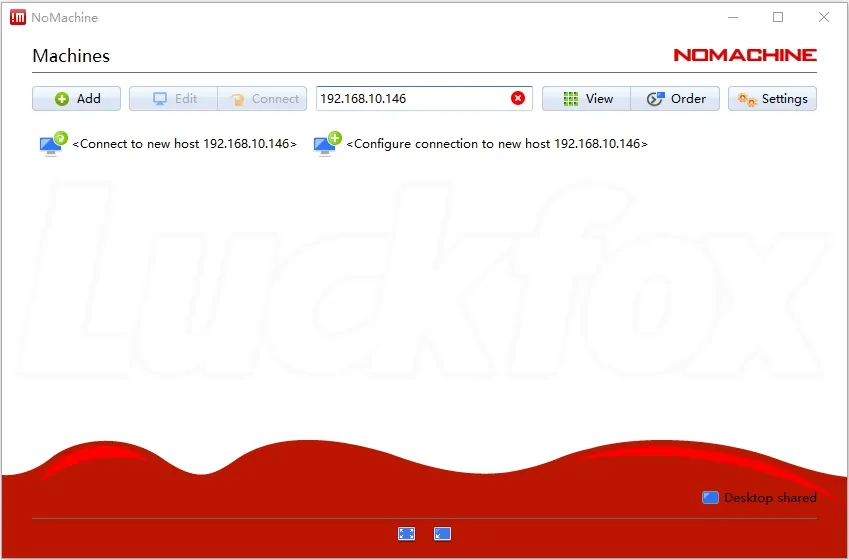Click the 'Connect to new host 192.168.10.146' text
The width and height of the screenshot is (849, 560).
[184, 144]
